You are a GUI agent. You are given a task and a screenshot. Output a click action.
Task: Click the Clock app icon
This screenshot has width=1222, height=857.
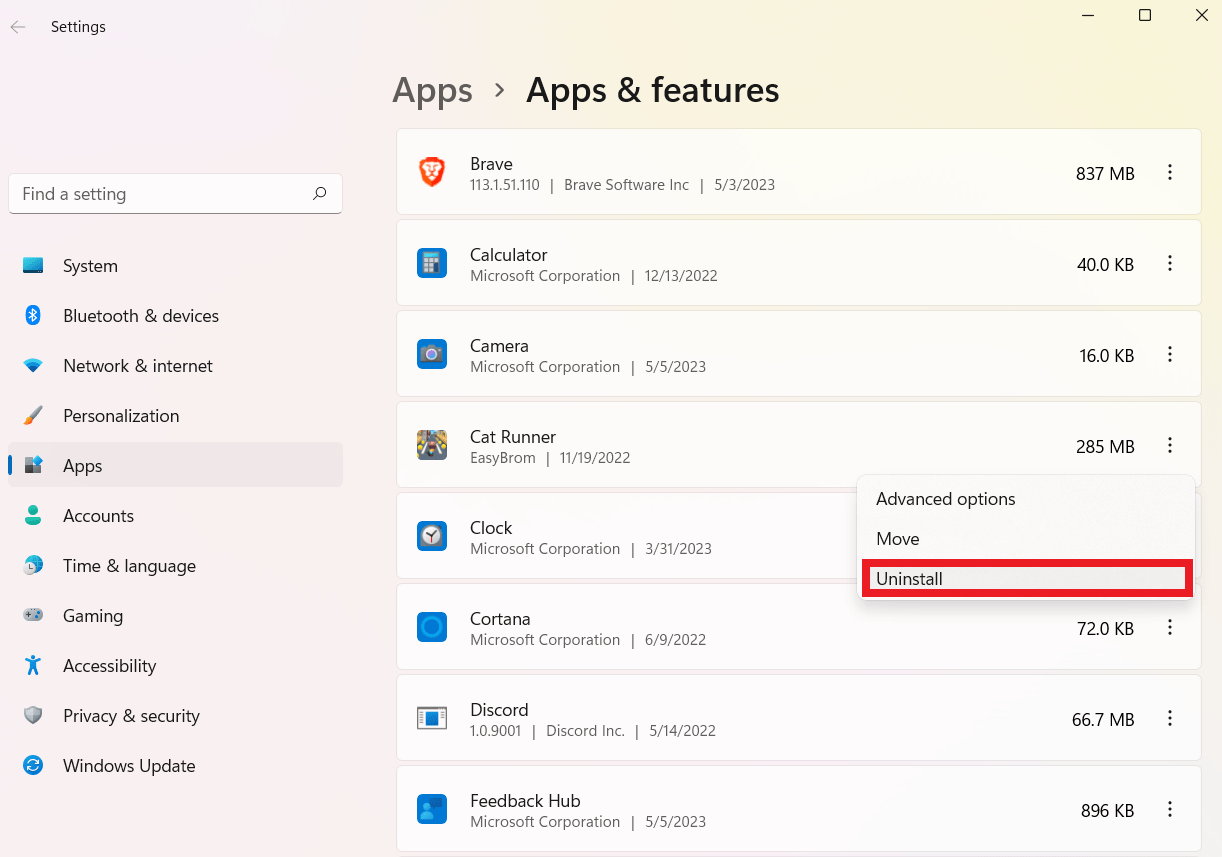pyautogui.click(x=432, y=536)
